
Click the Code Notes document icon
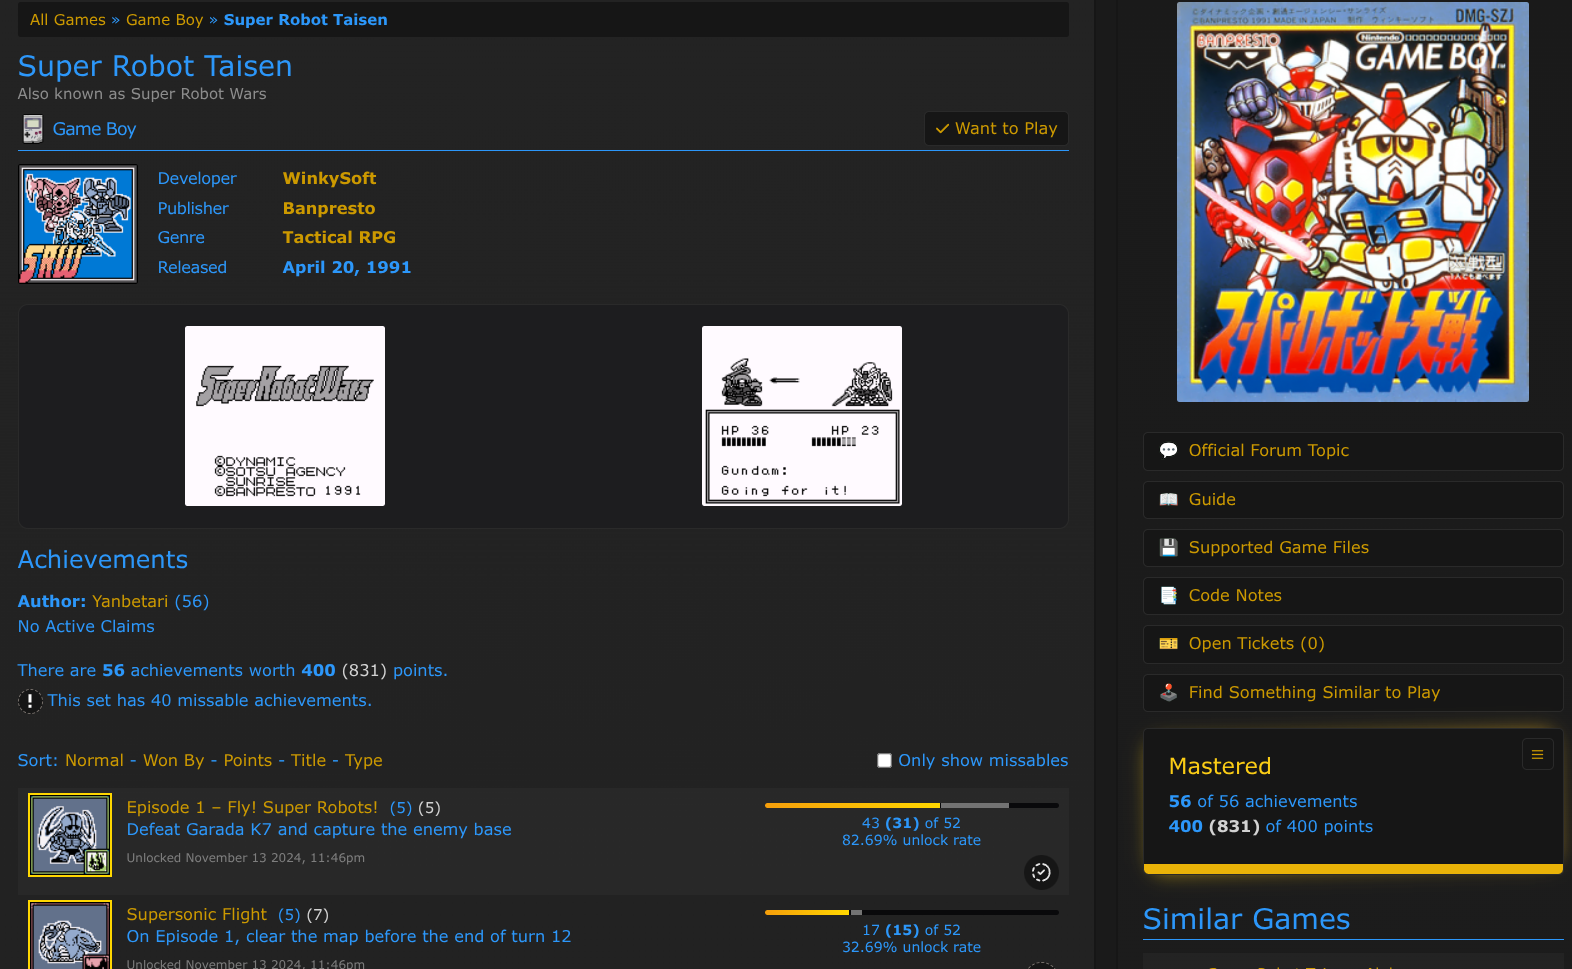1168,595
